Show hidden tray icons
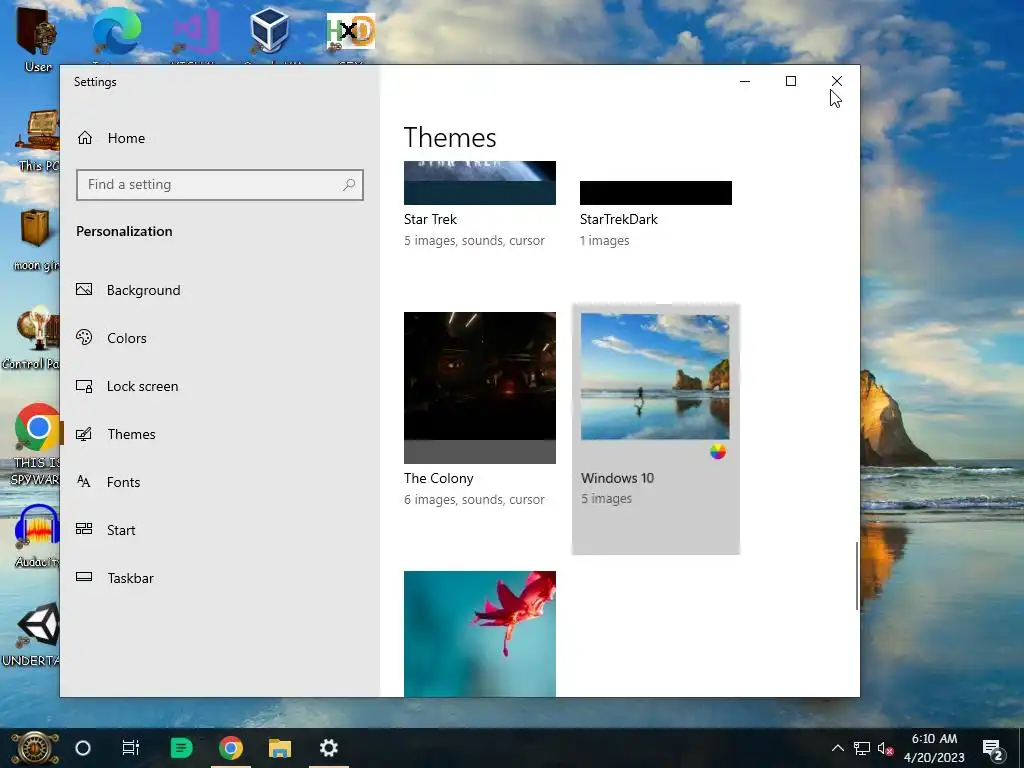The height and width of the screenshot is (768, 1024). pyautogui.click(x=837, y=748)
